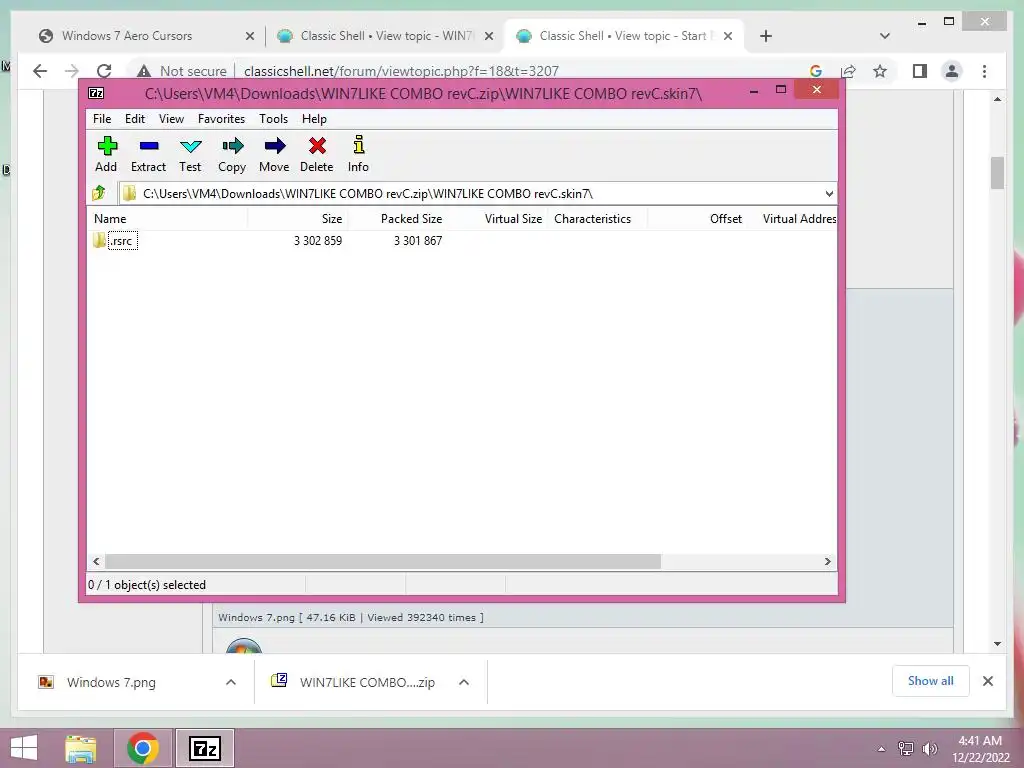Image resolution: width=1024 pixels, height=768 pixels.
Task: Click the Chrome page scroll up arrow
Action: click(997, 99)
